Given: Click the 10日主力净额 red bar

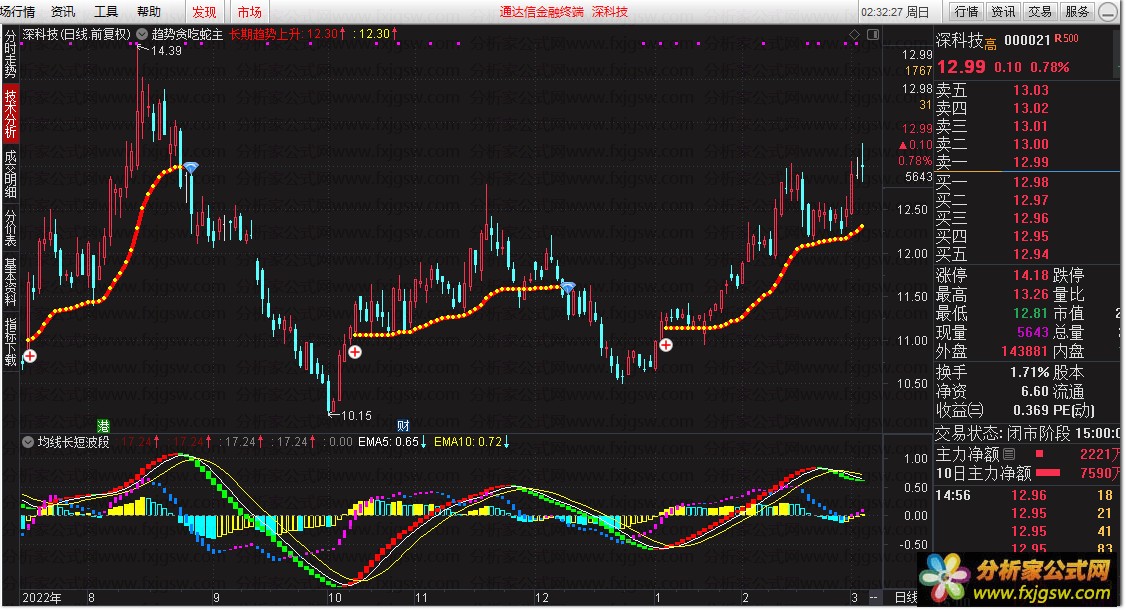Looking at the screenshot, I should tap(1048, 473).
